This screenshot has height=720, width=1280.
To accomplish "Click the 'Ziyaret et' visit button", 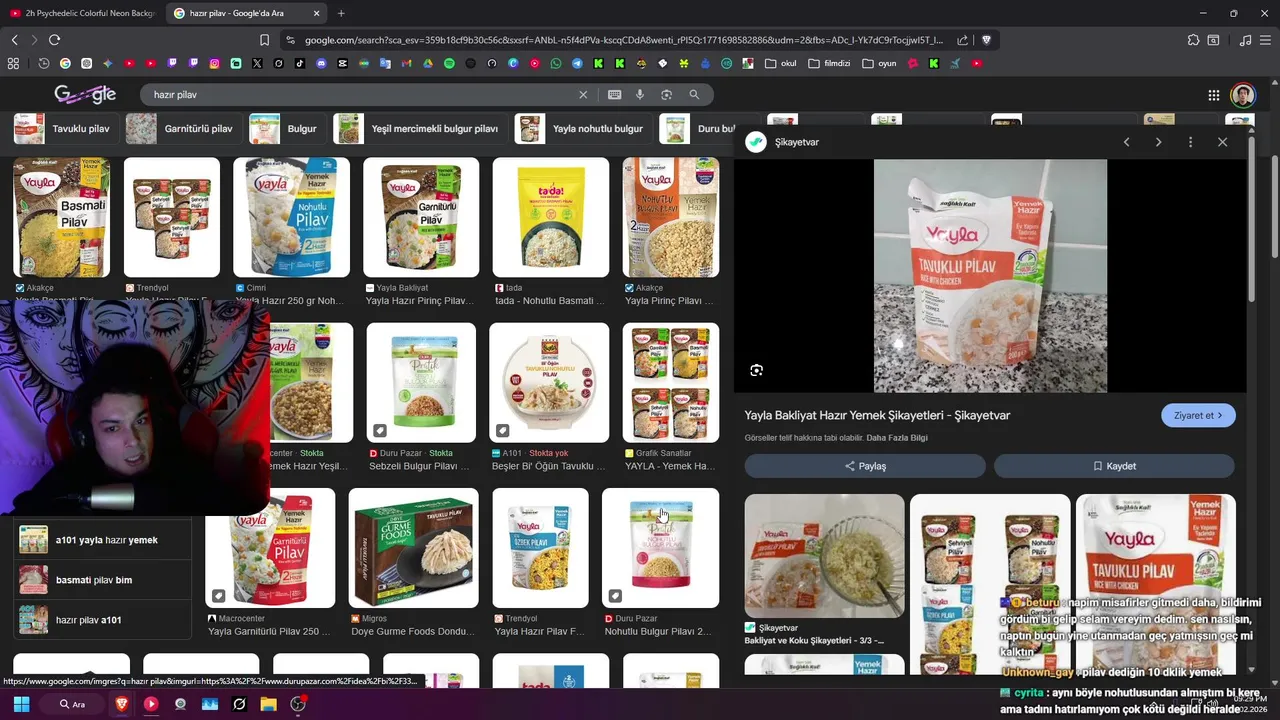I will 1198,415.
